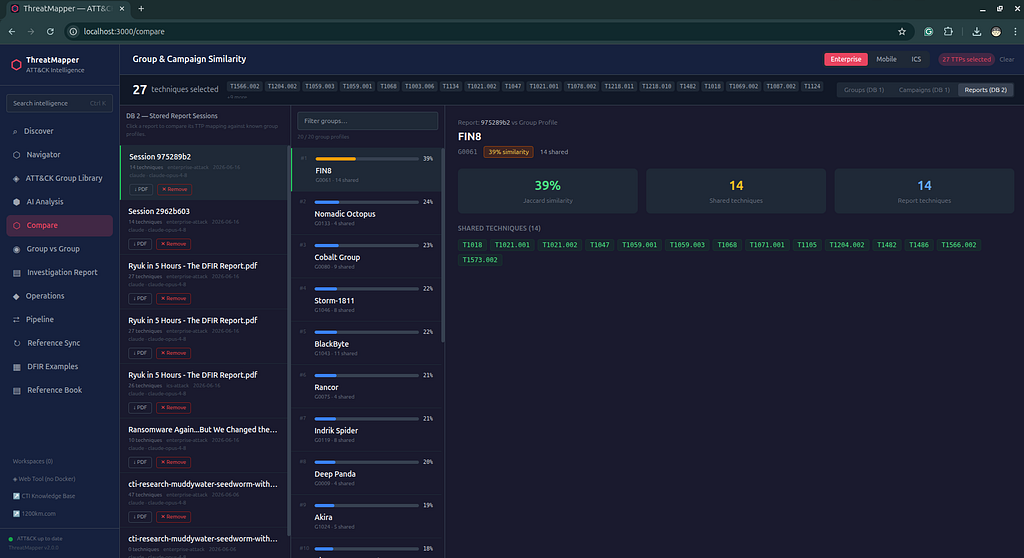Click the Search intelligence box
The height and width of the screenshot is (558, 1024).
pos(59,103)
